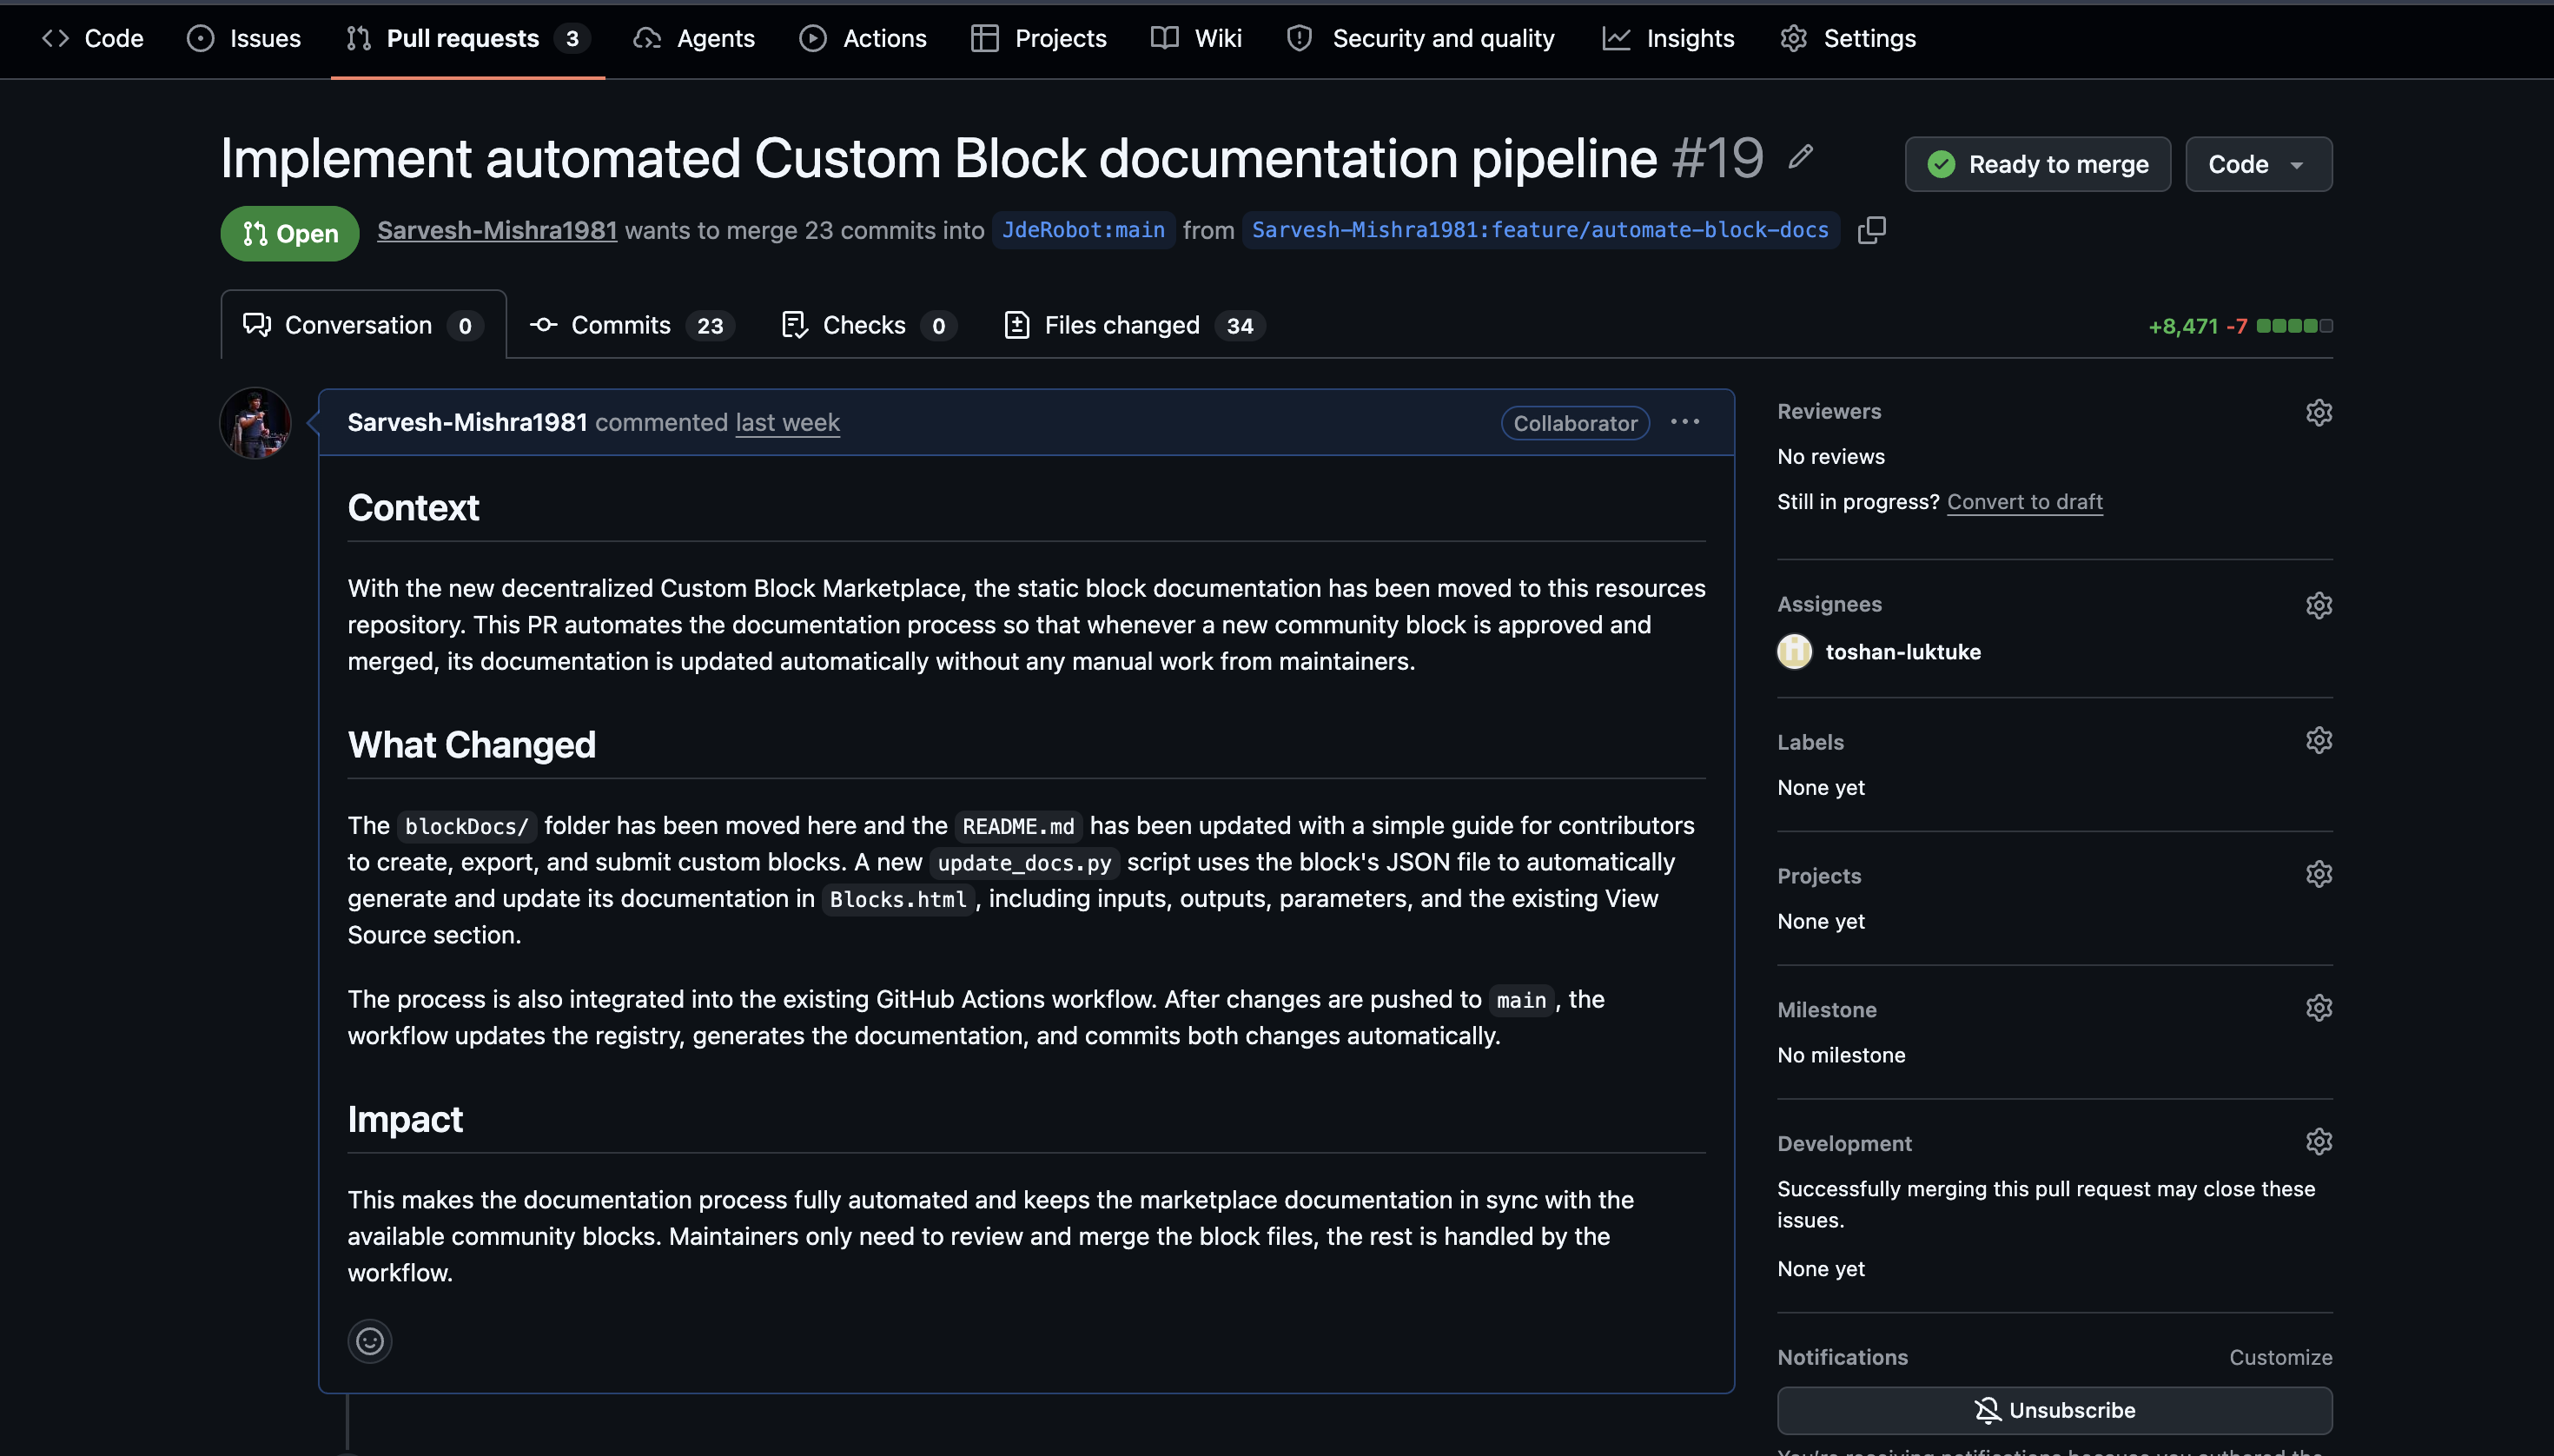
Task: Switch to the Commits tab
Action: pos(633,325)
